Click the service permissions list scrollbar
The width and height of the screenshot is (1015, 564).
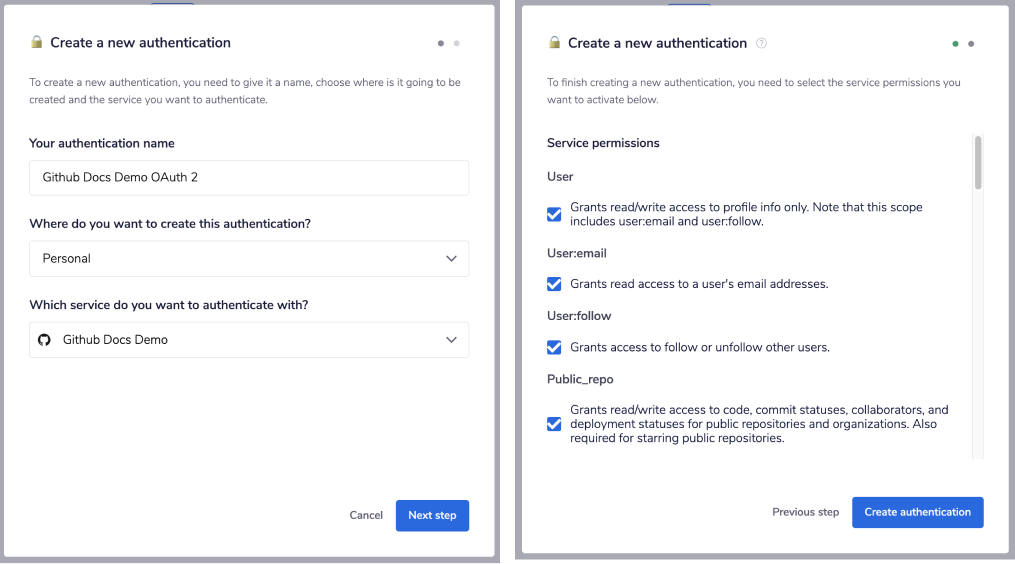click(978, 163)
